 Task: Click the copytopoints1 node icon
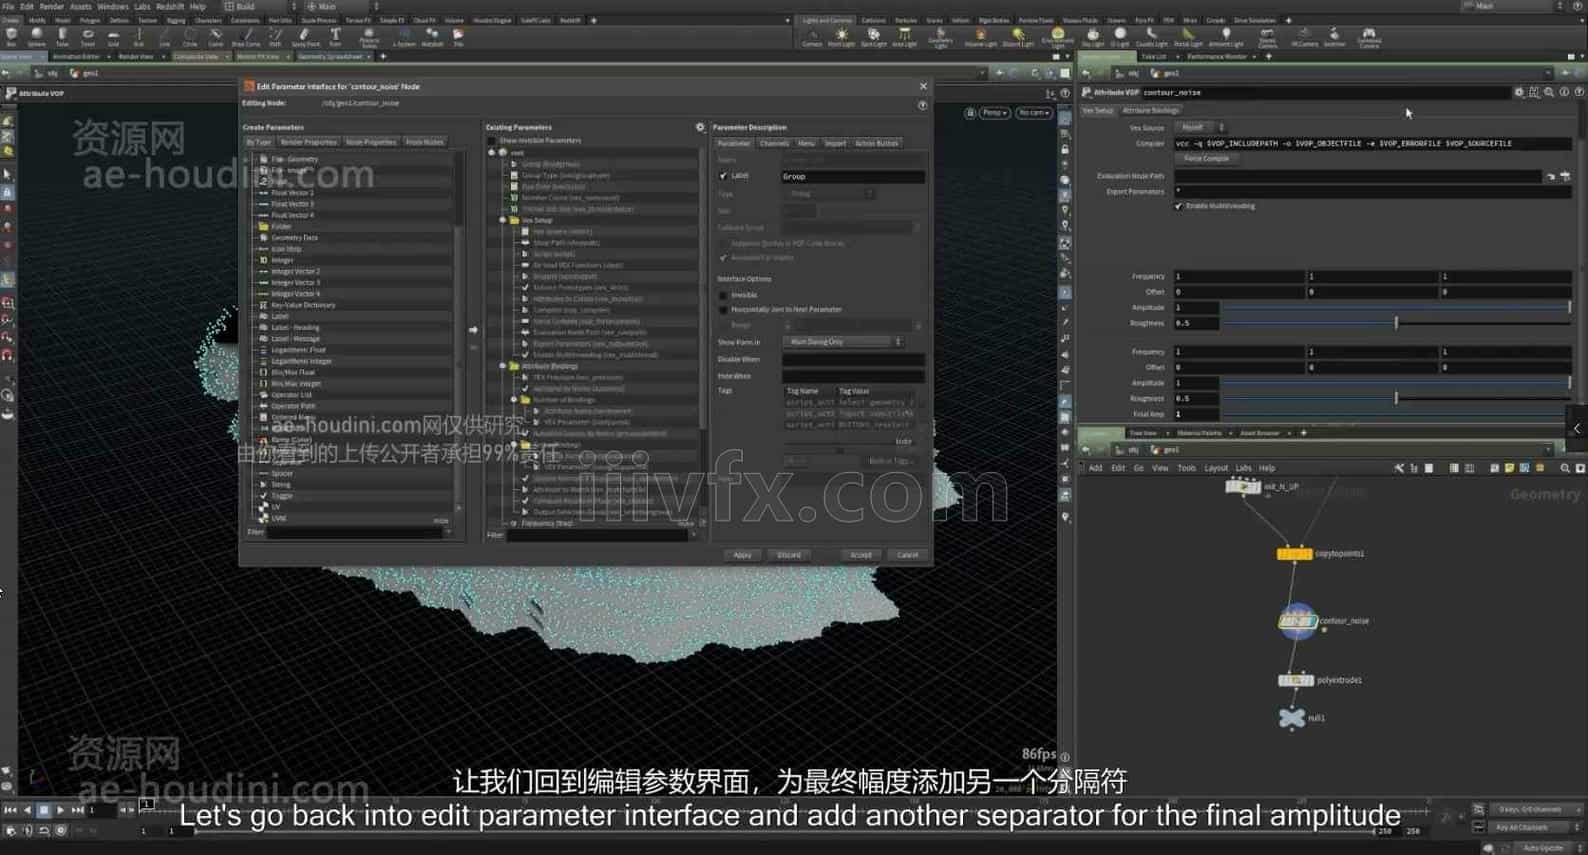[1294, 554]
